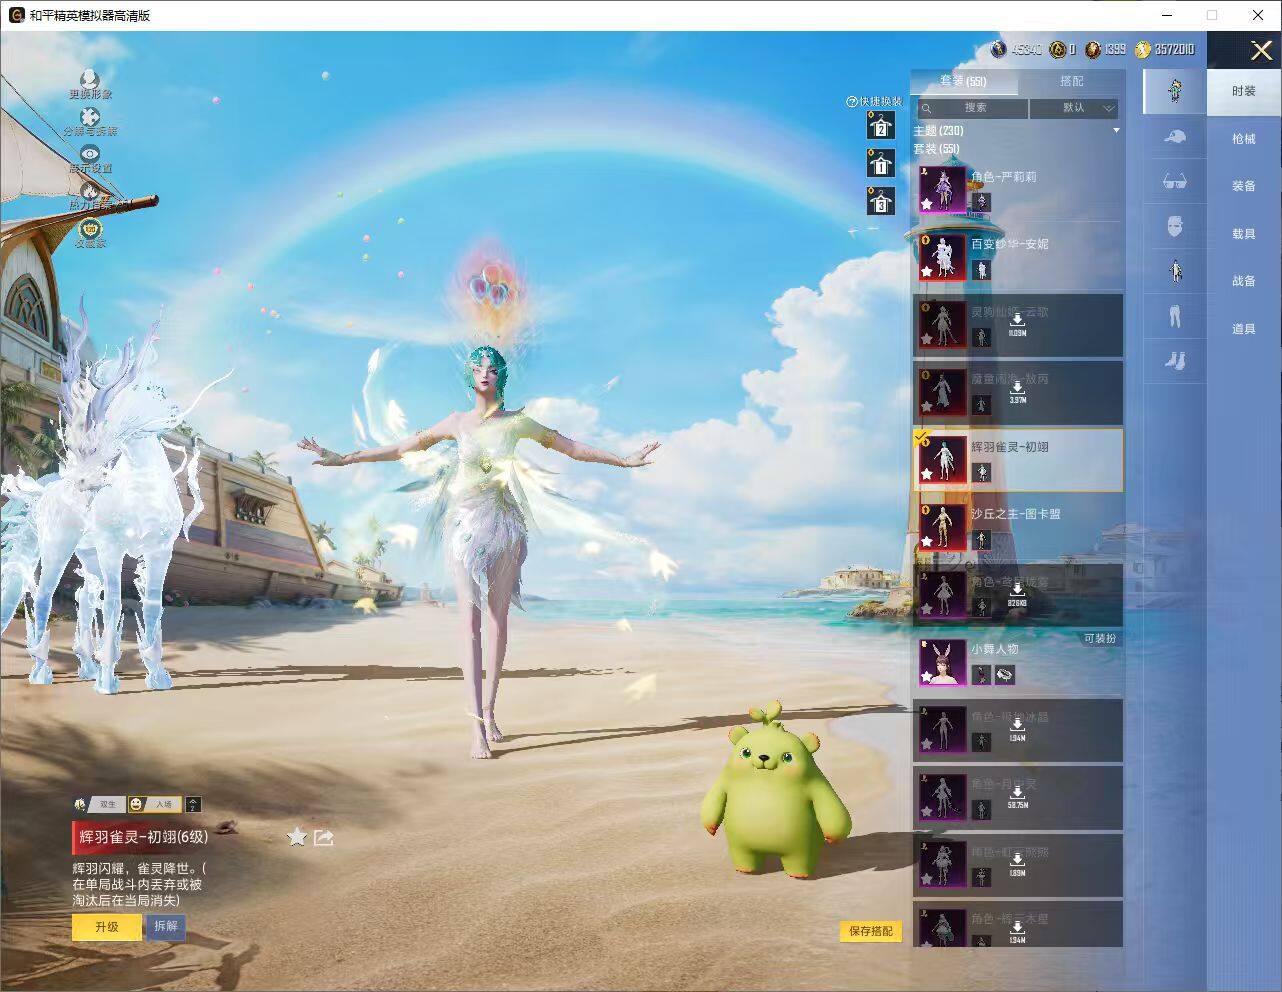Open the puzzle-piece disassemble icon
Image resolution: width=1282 pixels, height=992 pixels.
click(x=89, y=117)
